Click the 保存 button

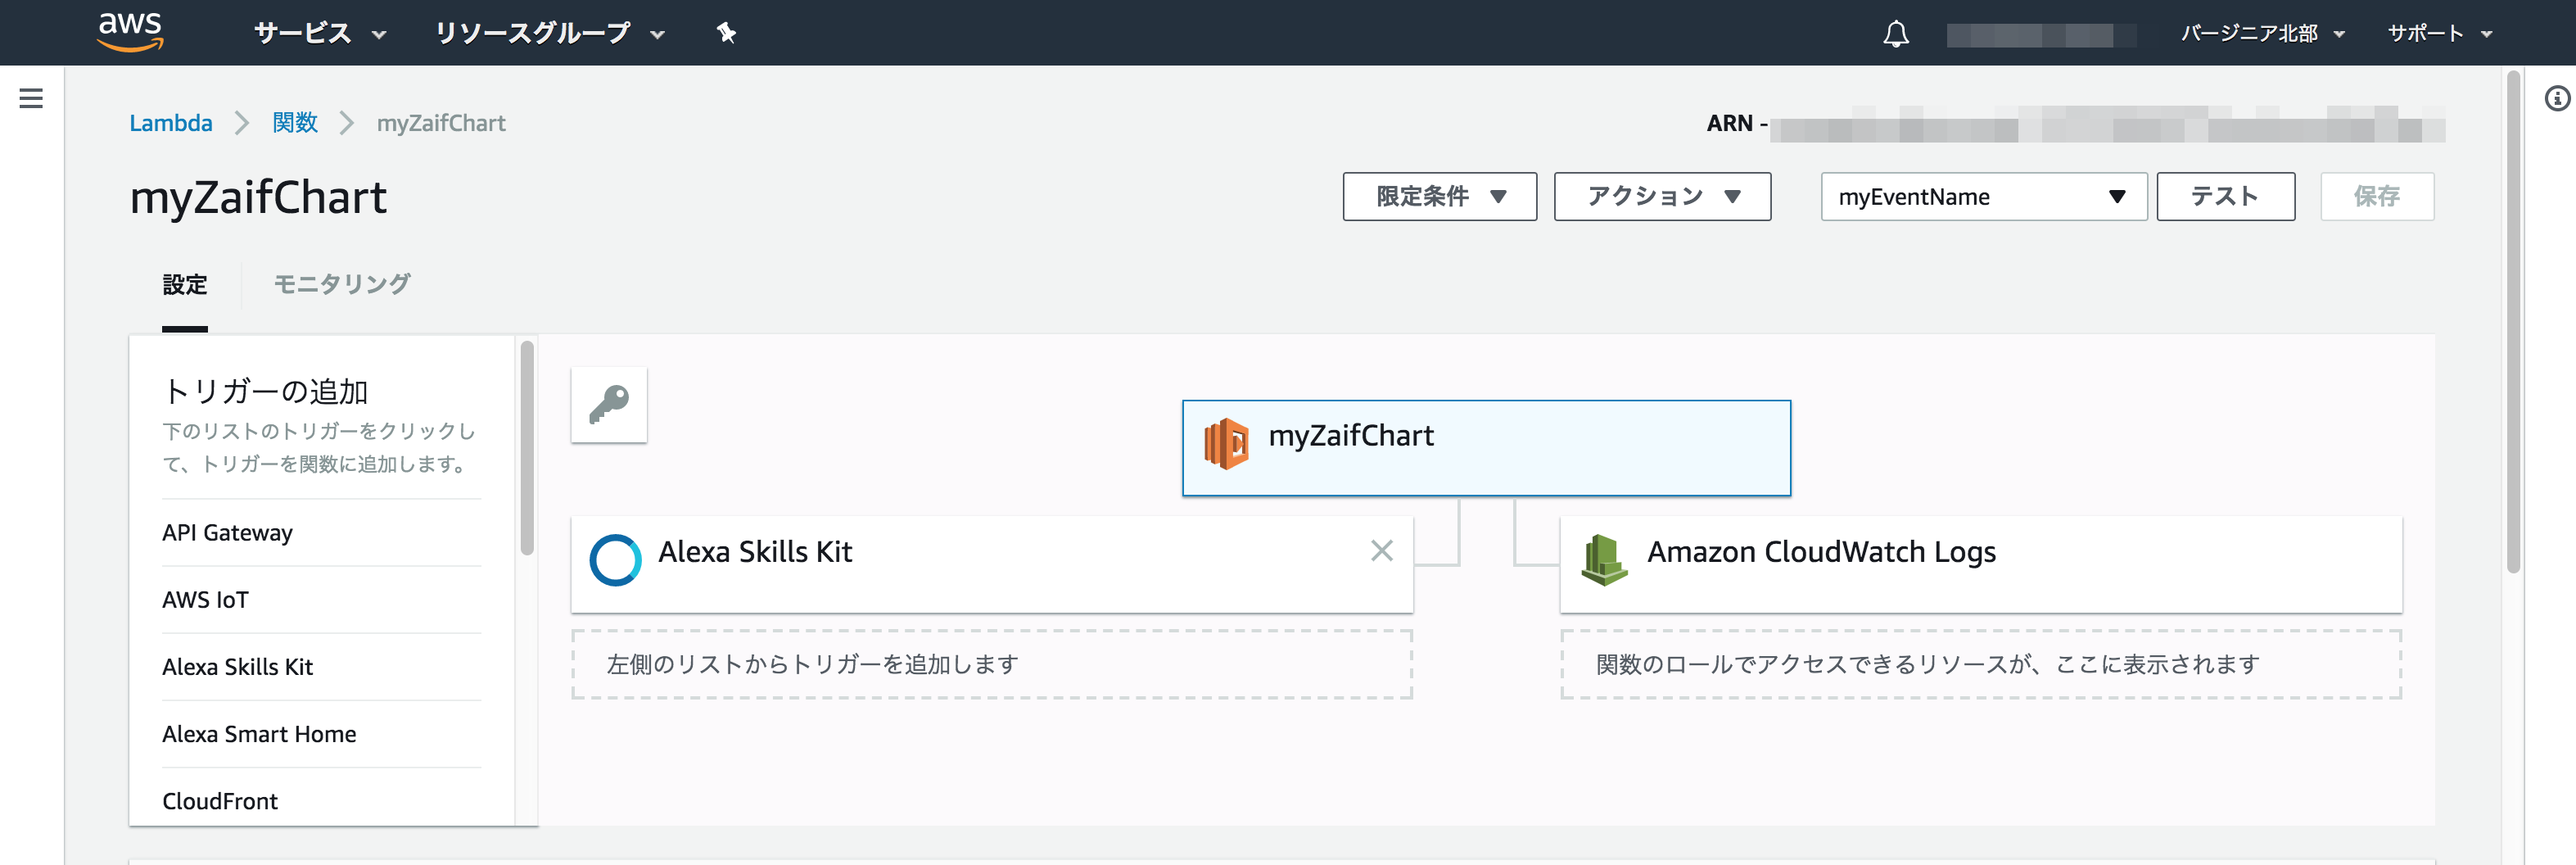[x=2377, y=196]
